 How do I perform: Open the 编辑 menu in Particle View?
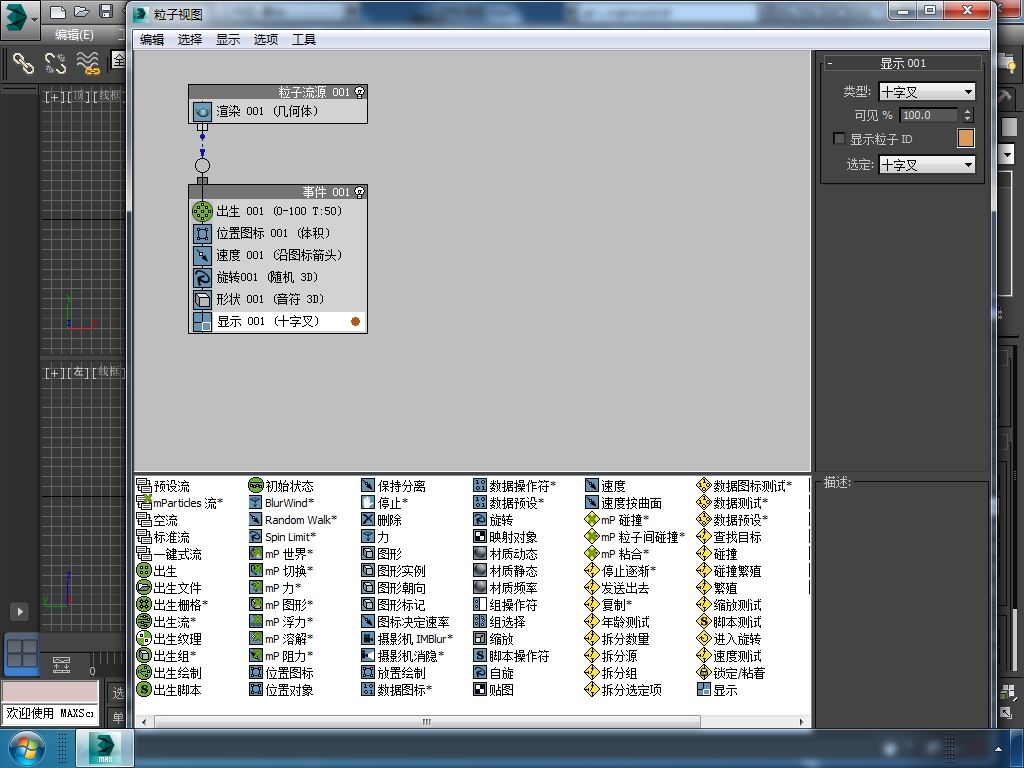pyautogui.click(x=152, y=40)
